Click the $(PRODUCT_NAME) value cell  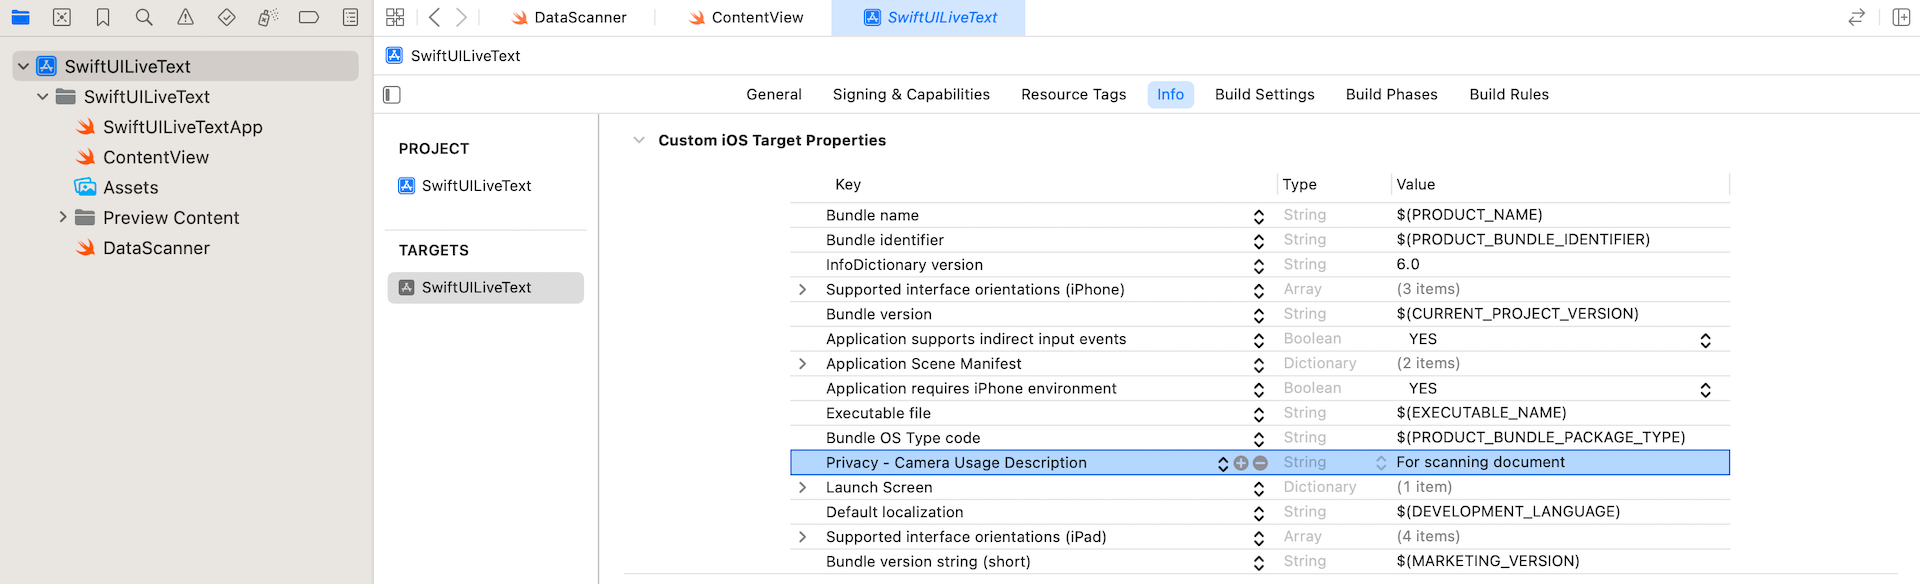point(1469,215)
